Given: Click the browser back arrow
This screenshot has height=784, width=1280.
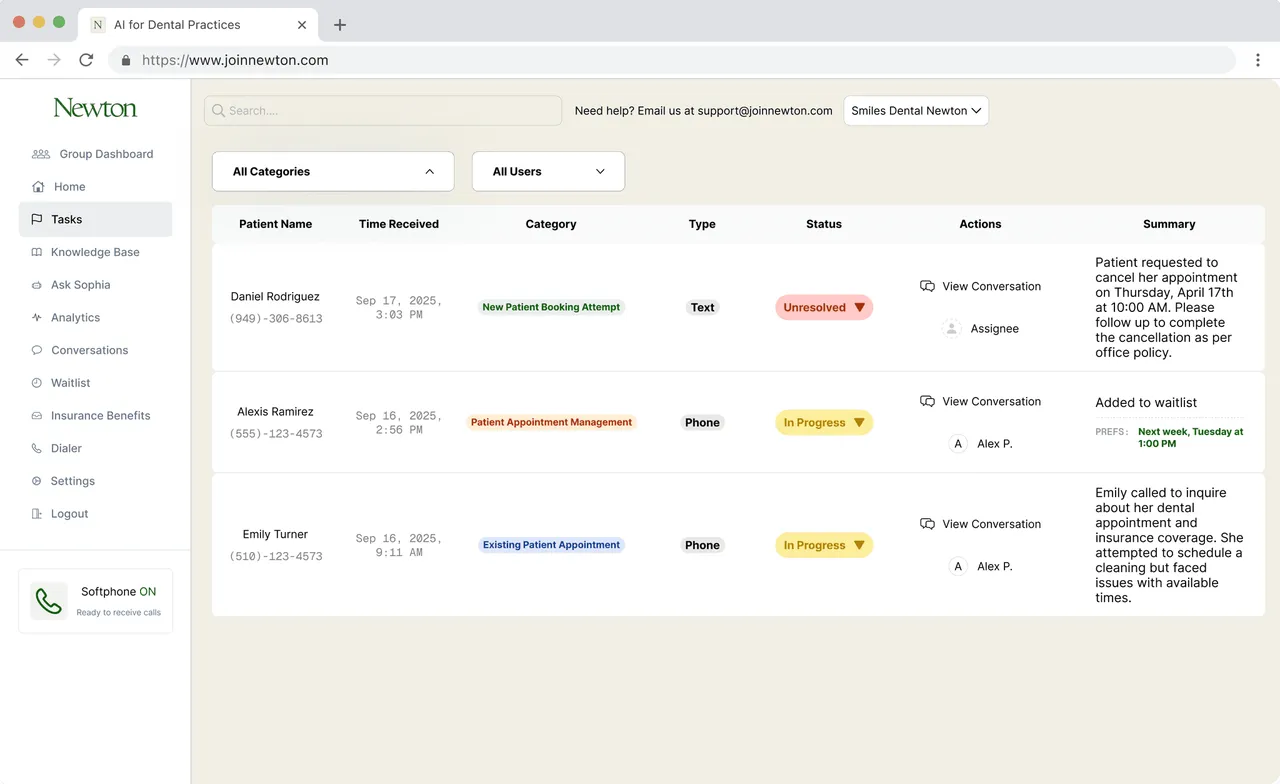Looking at the screenshot, I should 22,60.
